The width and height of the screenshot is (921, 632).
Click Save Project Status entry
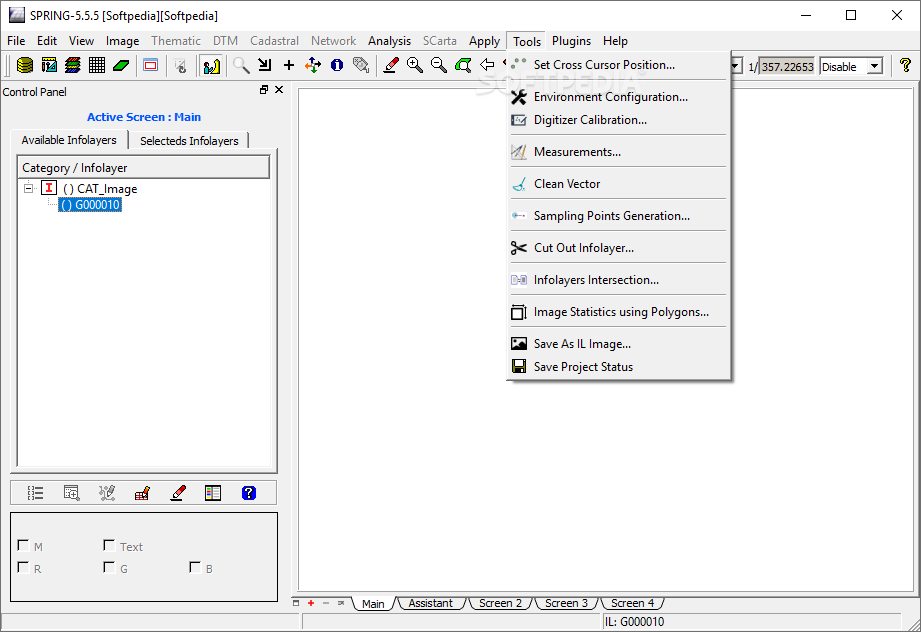point(619,367)
